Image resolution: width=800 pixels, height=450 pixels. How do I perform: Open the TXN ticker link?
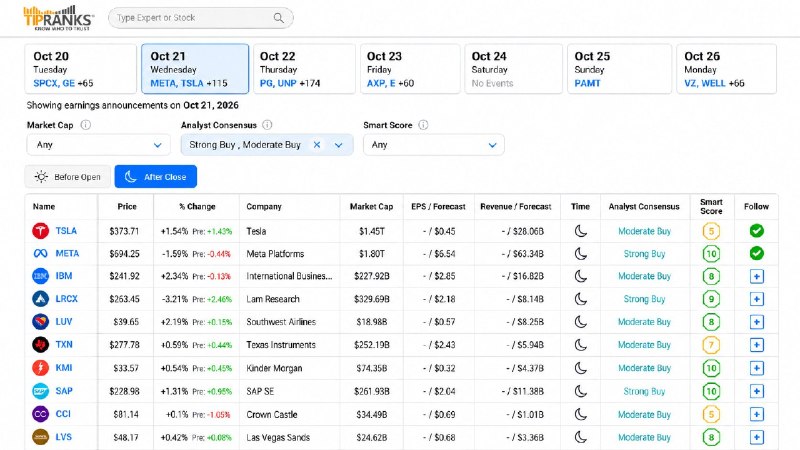coord(64,345)
